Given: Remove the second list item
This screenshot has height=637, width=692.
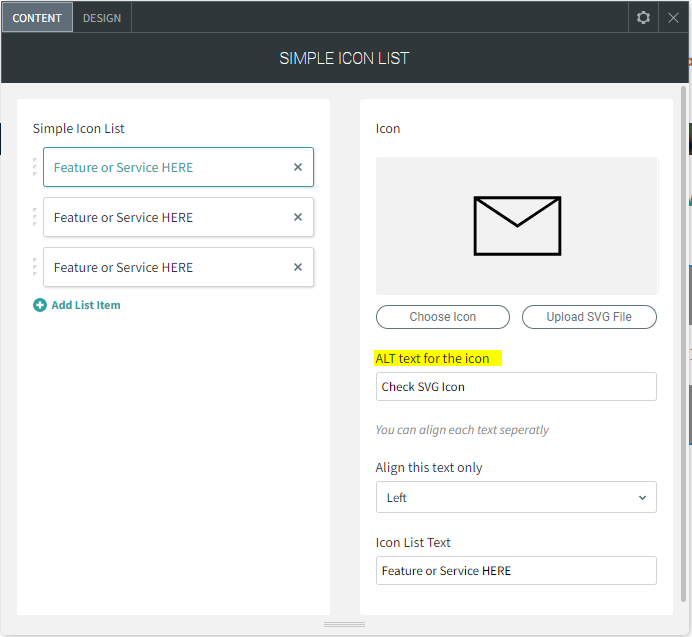Looking at the screenshot, I should coord(298,217).
